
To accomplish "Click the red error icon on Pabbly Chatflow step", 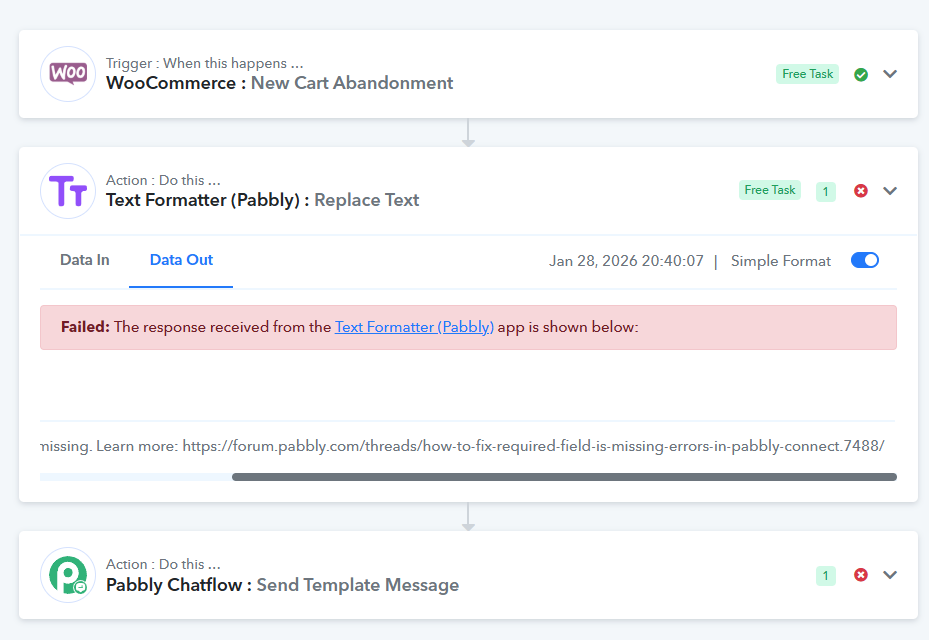I will [861, 575].
